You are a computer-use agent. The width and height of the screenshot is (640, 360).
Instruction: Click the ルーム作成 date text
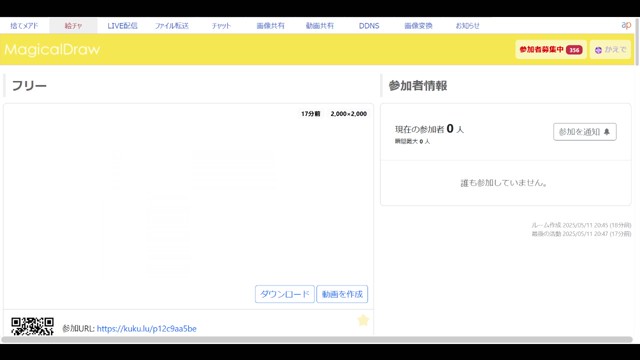pyautogui.click(x=581, y=225)
